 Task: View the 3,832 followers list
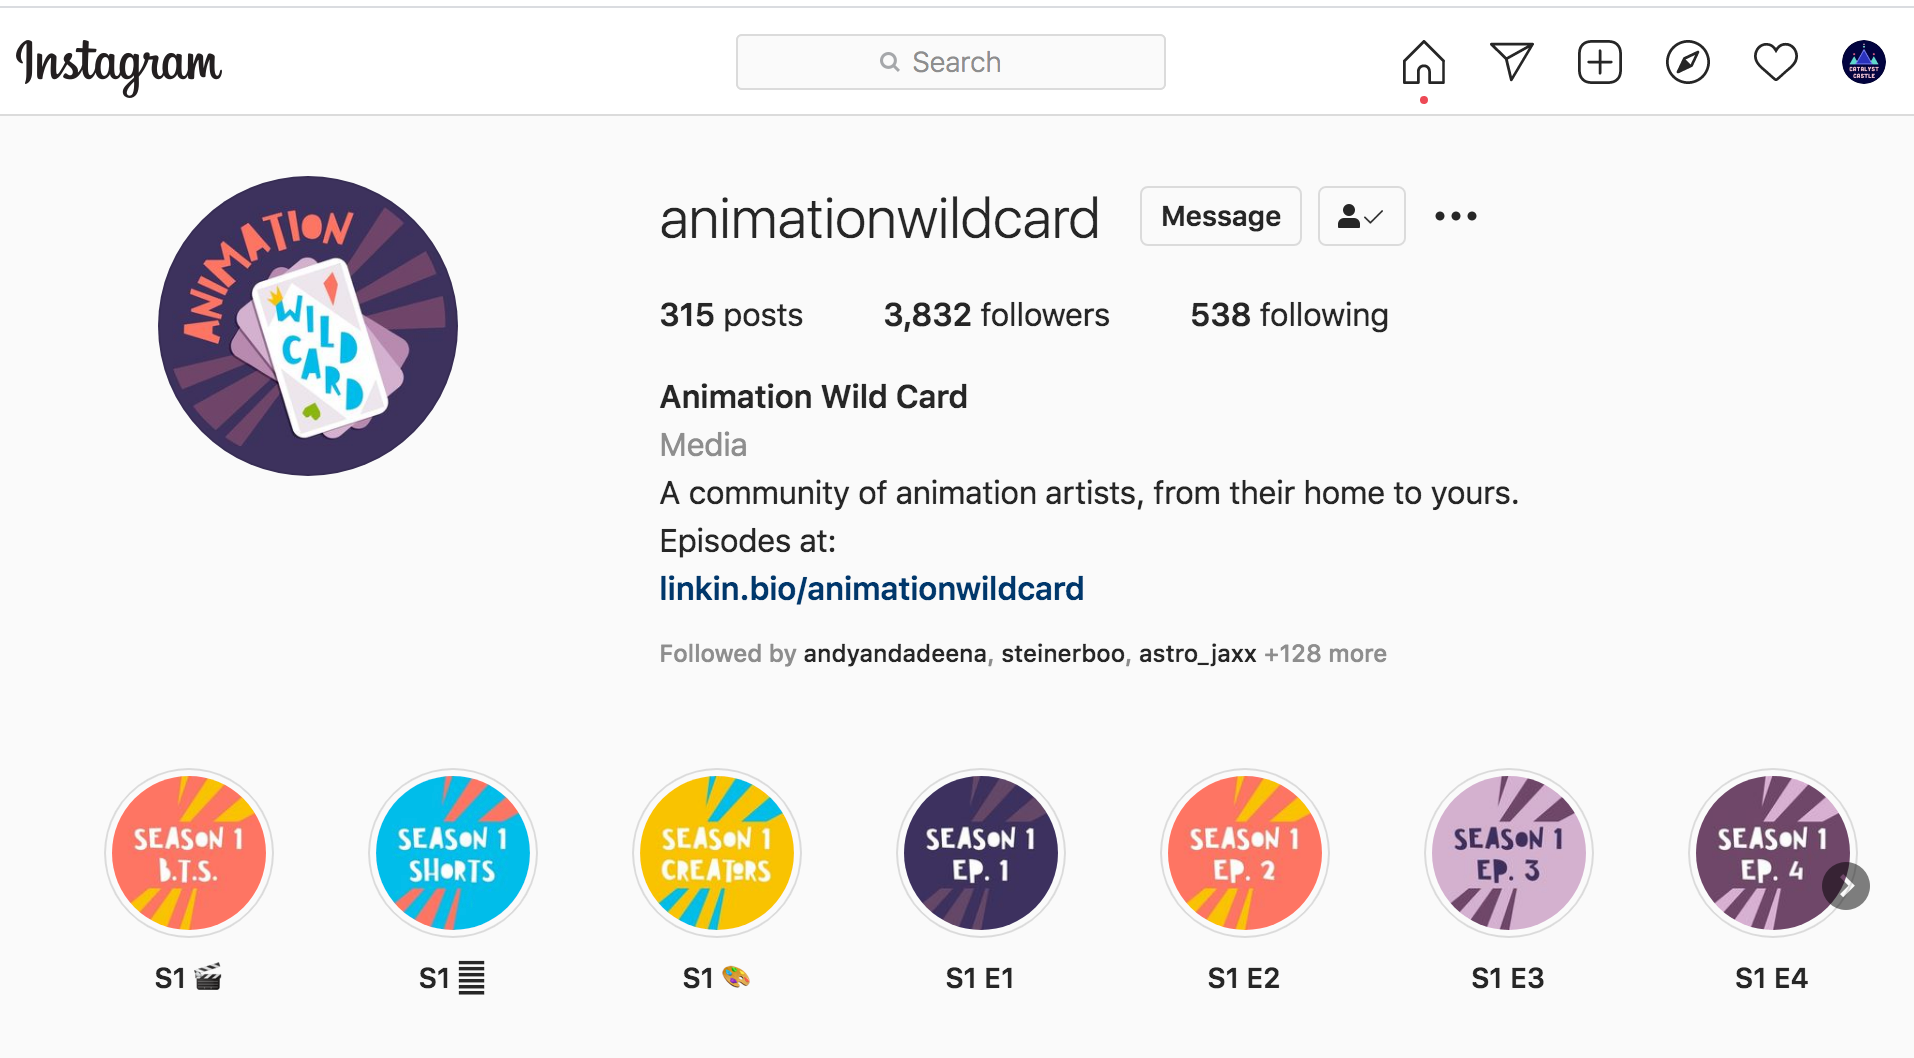[996, 315]
